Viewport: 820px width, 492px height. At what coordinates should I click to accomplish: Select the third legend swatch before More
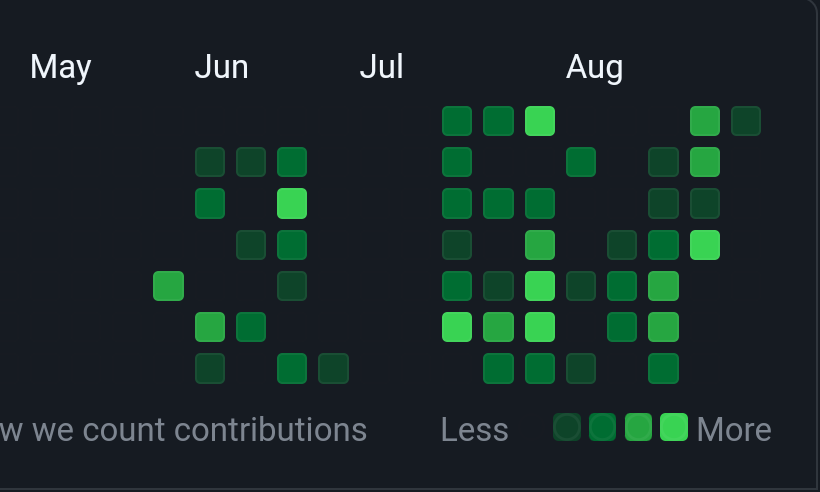[x=602, y=427]
